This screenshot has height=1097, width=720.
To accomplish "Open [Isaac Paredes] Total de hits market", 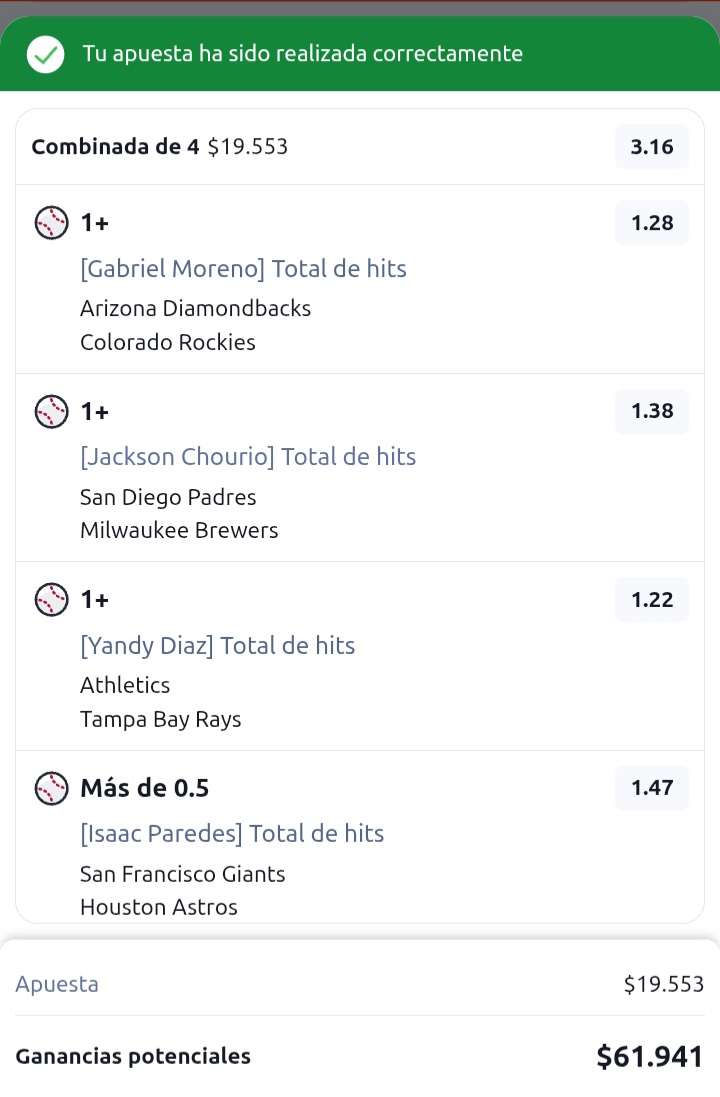I will coord(232,833).
